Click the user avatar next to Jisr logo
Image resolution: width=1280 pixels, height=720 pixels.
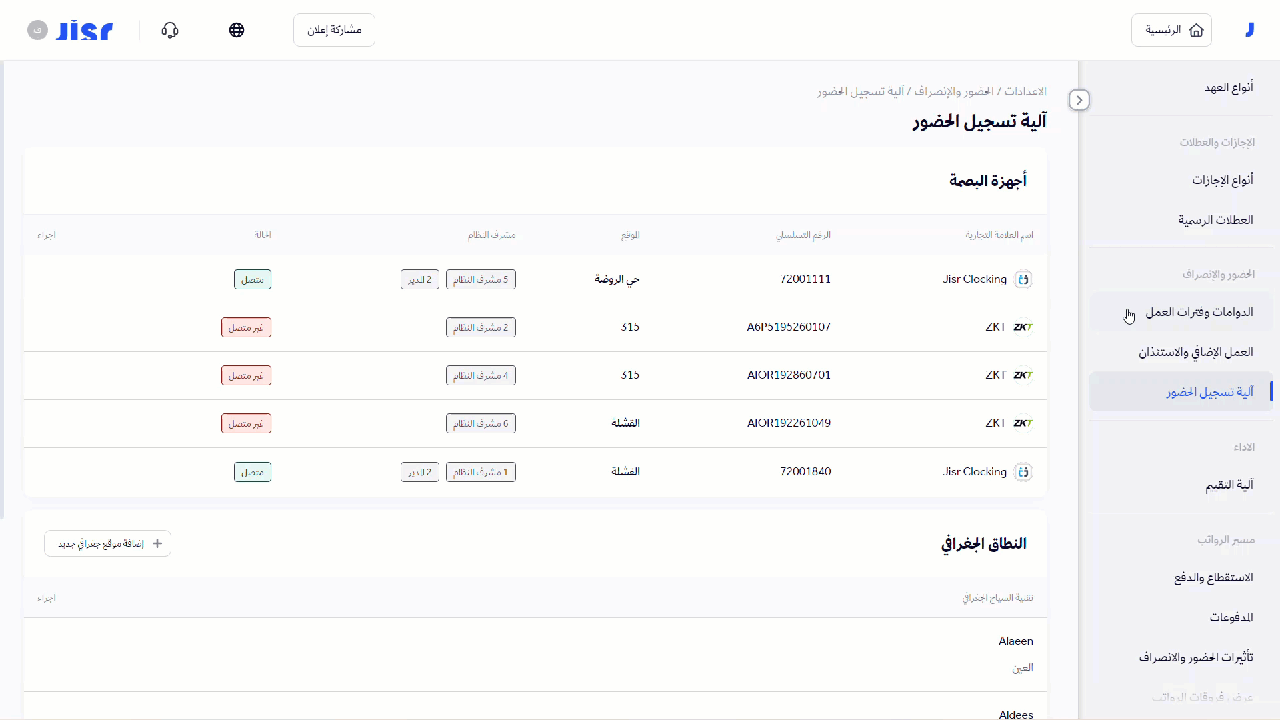(37, 30)
